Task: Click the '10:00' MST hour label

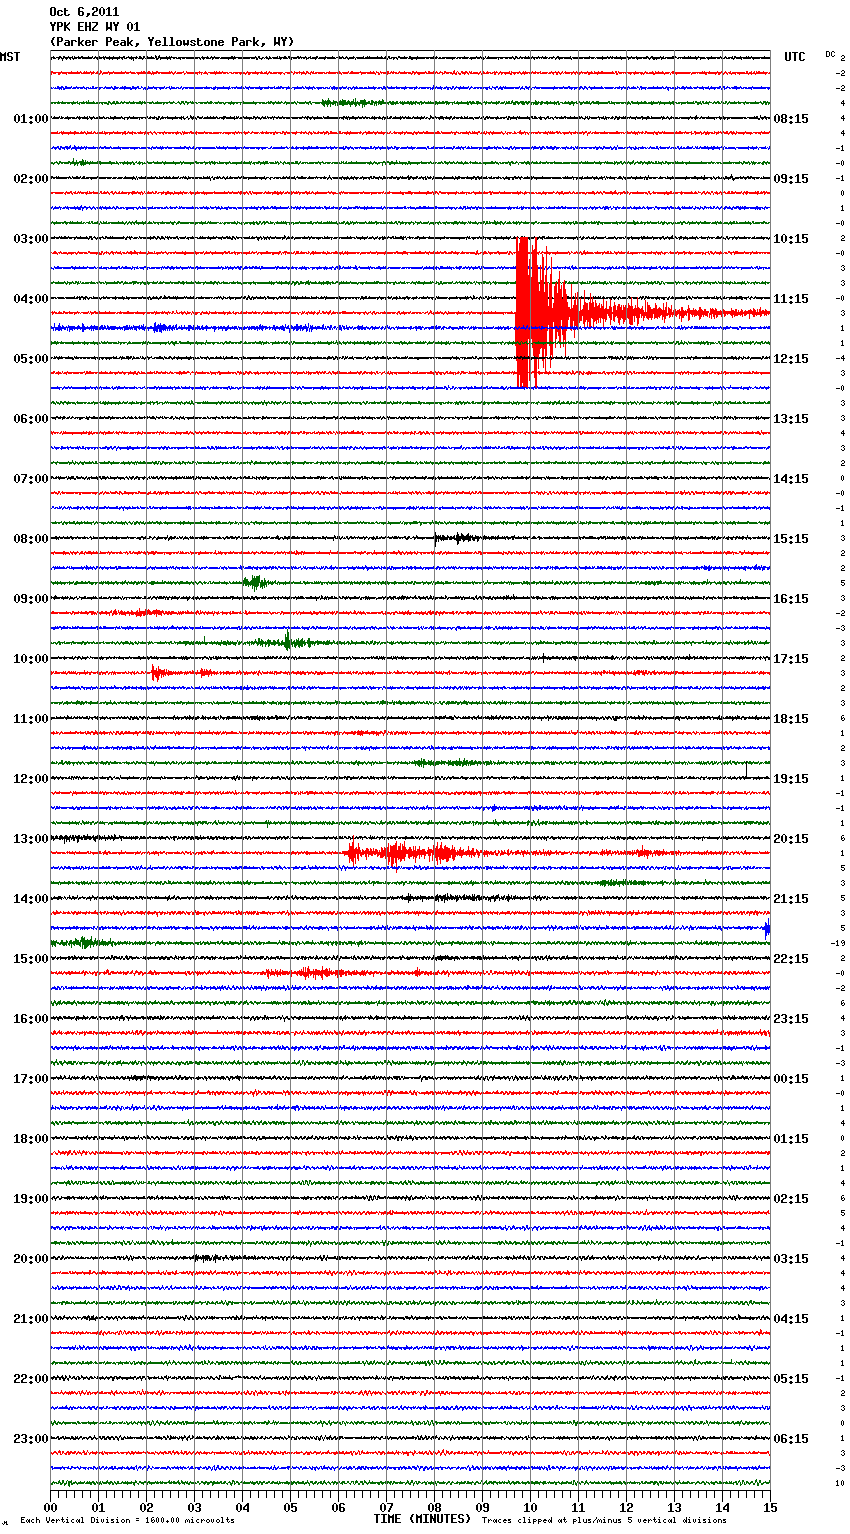Action: [31, 659]
